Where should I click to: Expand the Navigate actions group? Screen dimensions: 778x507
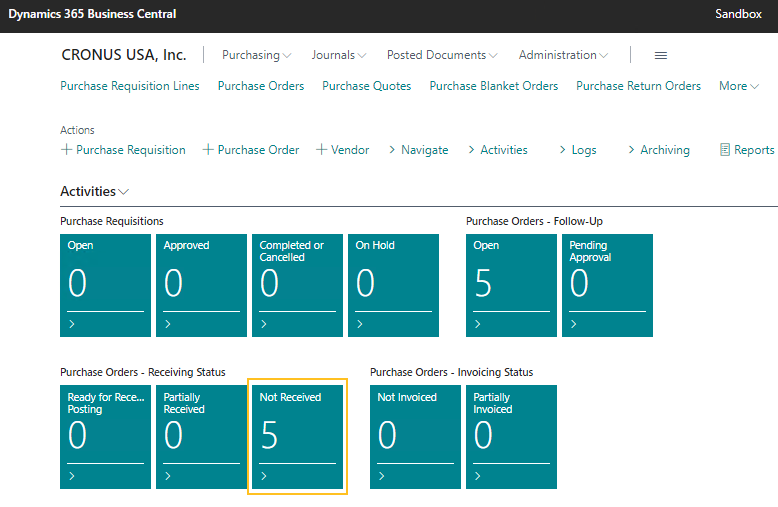[x=418, y=150]
